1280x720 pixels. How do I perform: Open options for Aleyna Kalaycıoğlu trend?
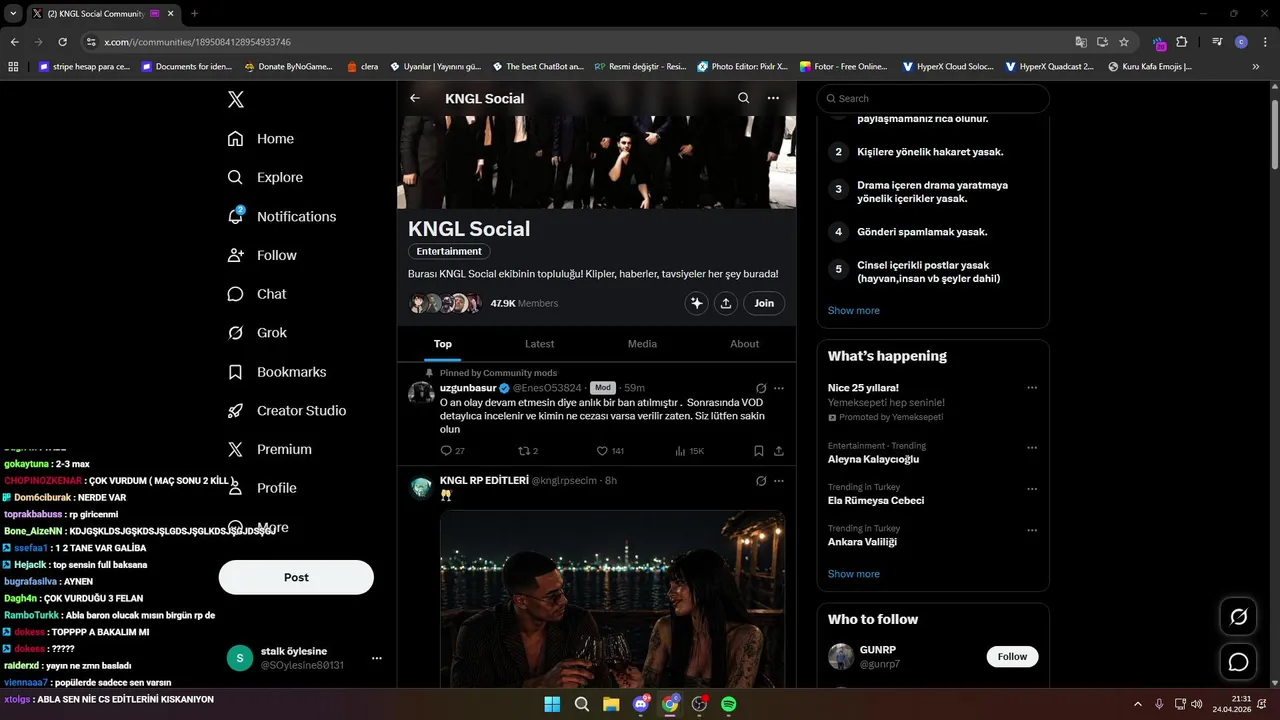tap(1032, 447)
